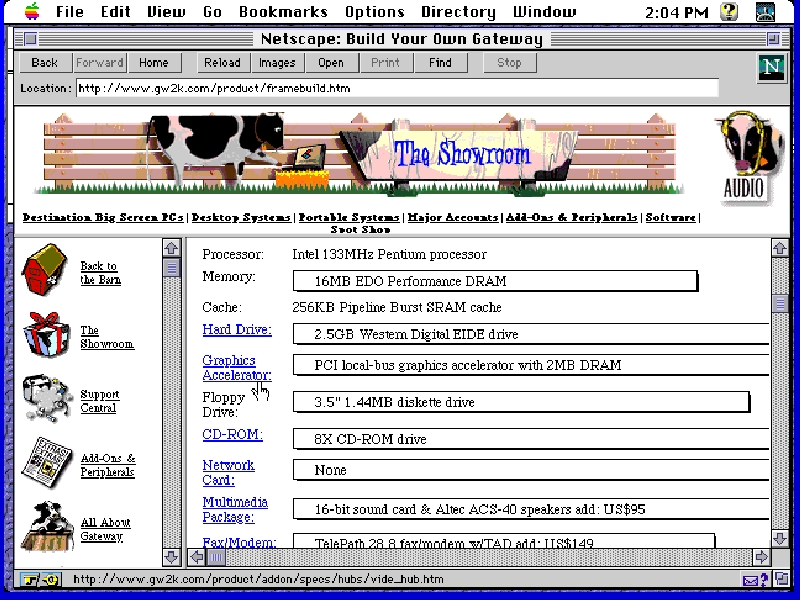Viewport: 800px width, 600px height.
Task: Follow the Hard Drive link
Action: 237,330
